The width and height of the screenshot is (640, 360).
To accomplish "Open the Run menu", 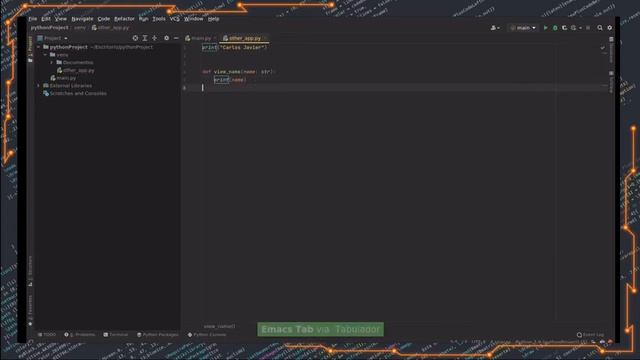I will click(143, 19).
